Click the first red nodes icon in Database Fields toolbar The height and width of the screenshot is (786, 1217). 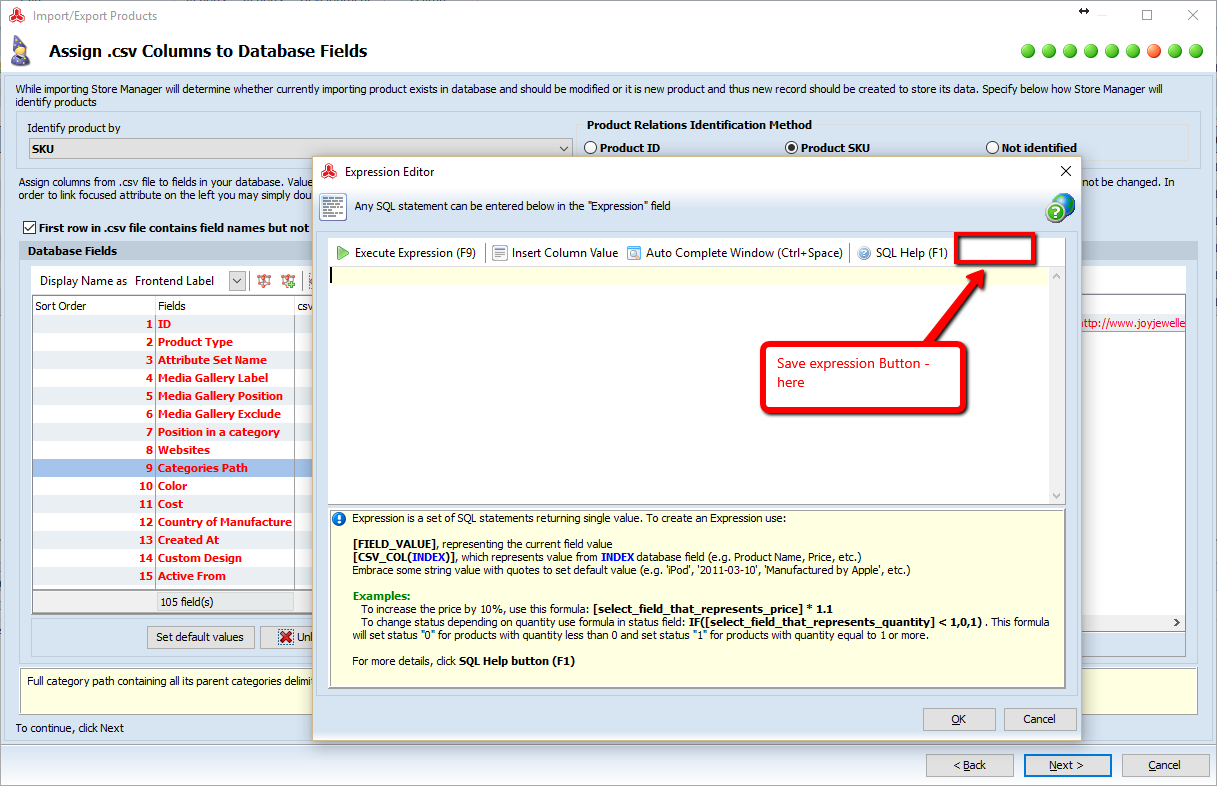tap(264, 282)
